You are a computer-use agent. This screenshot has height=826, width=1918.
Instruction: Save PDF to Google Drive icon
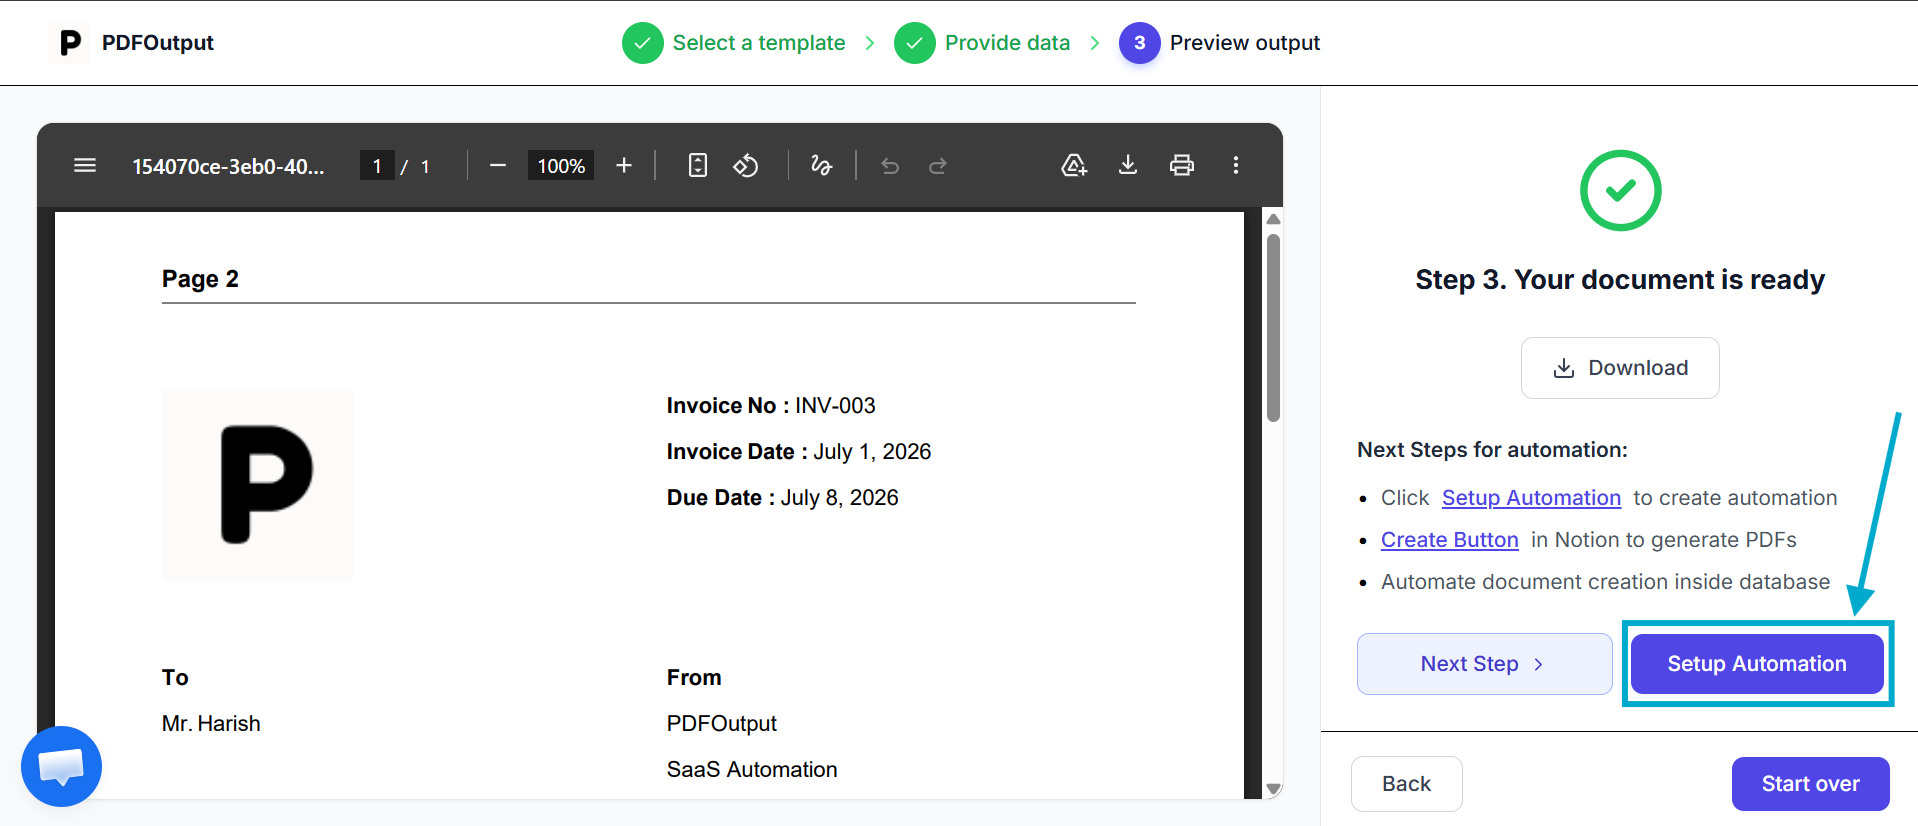(x=1074, y=165)
